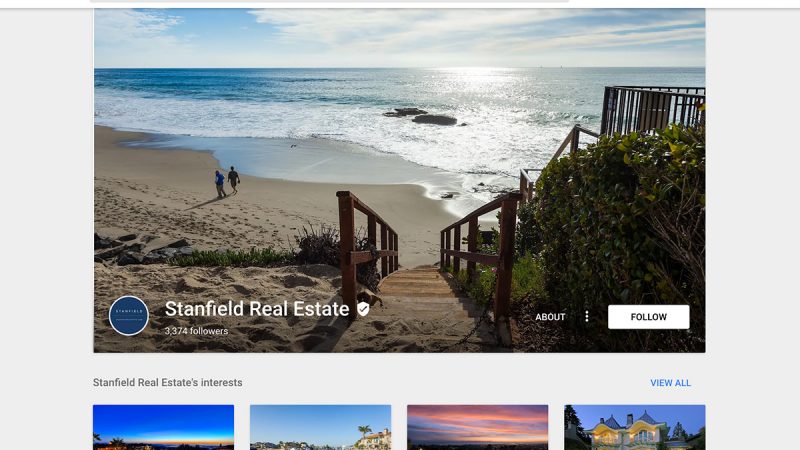Open the Stanfield Real Estate profile avatar
Viewport: 800px width, 450px height.
click(129, 315)
